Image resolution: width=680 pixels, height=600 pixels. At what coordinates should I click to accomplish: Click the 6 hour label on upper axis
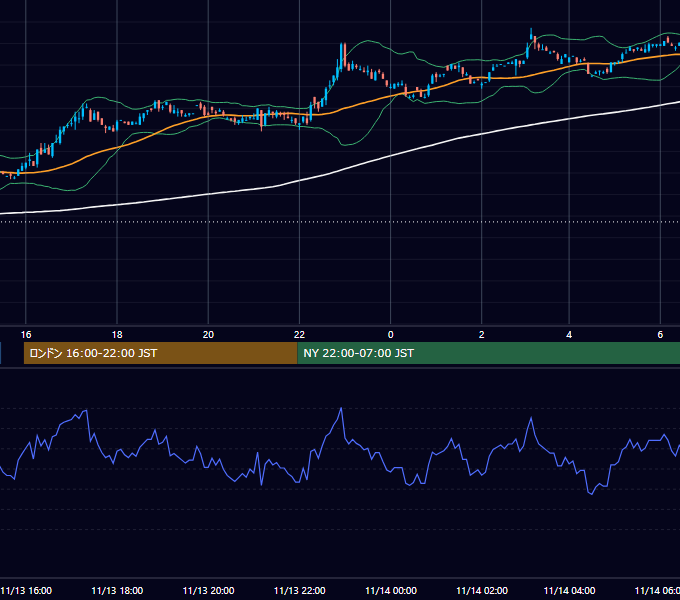tap(660, 335)
